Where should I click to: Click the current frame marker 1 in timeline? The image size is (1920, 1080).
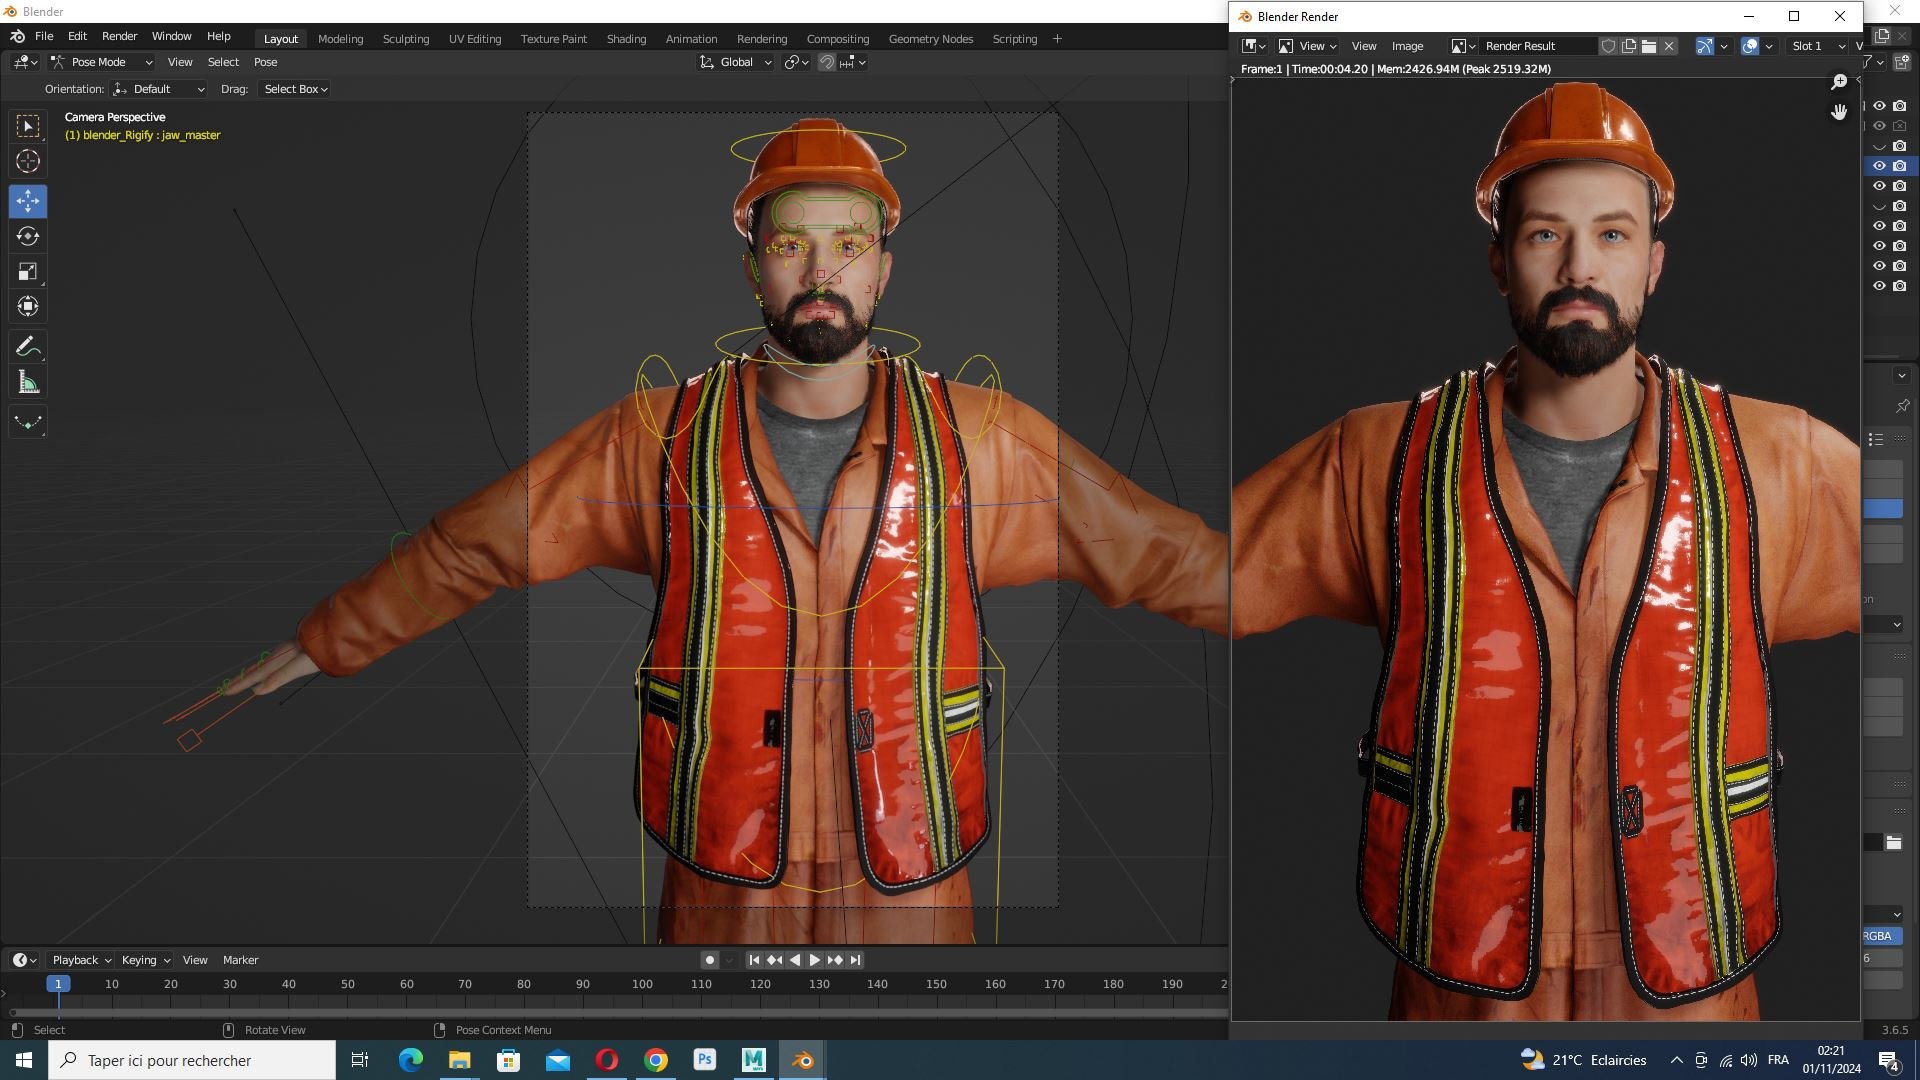click(58, 984)
